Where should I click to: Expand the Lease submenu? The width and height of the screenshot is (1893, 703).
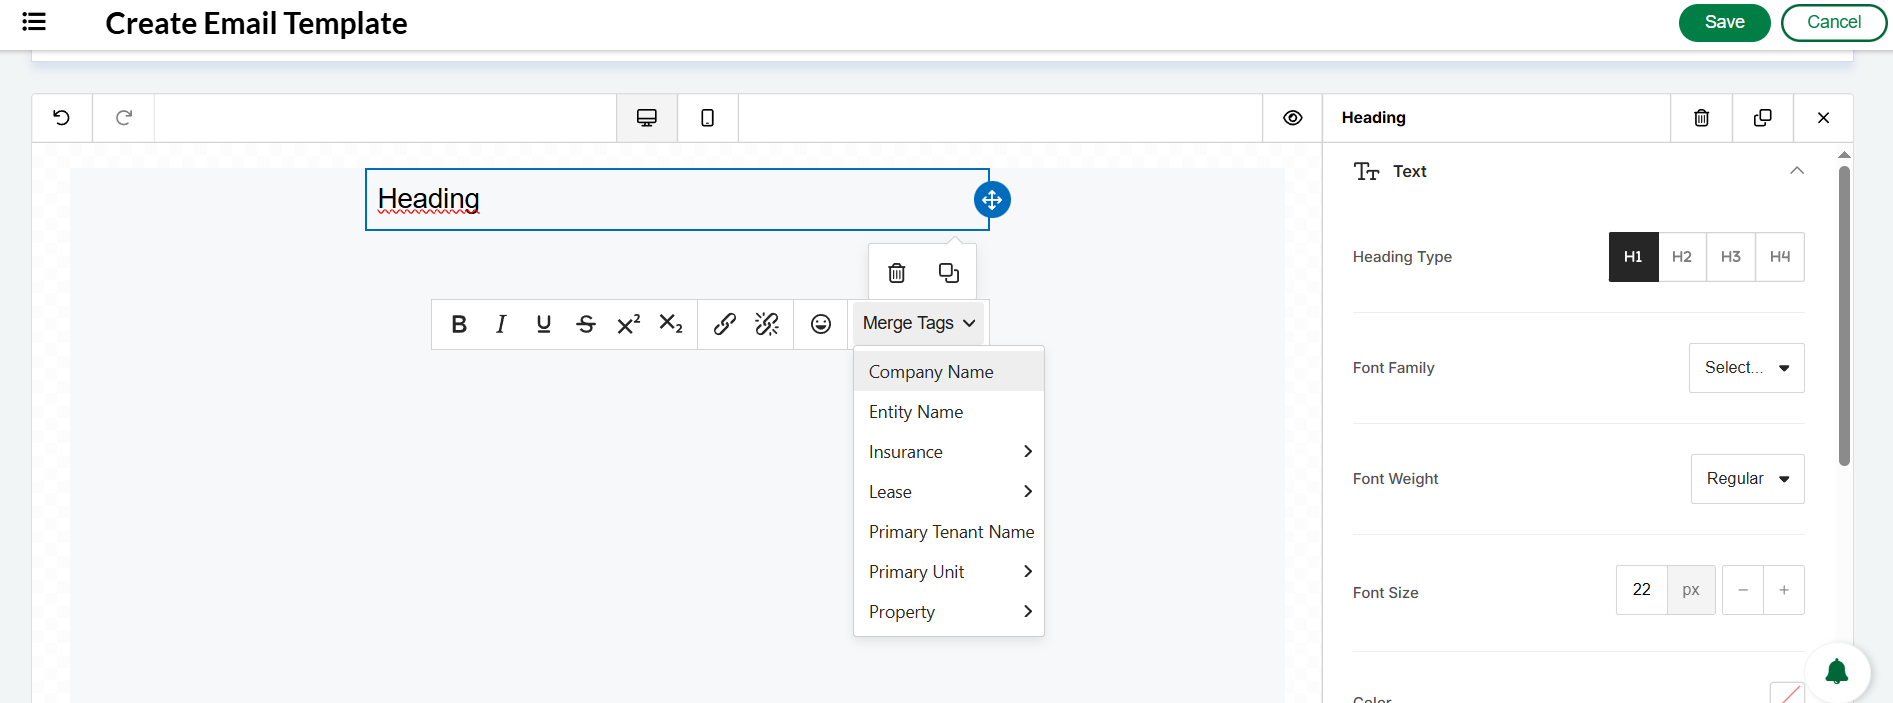(x=949, y=492)
